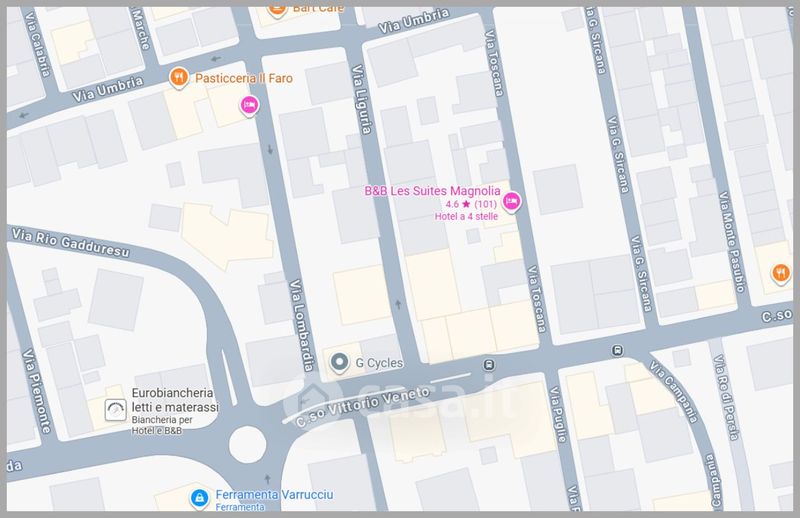
Task: Click the G Cycles text label
Action: click(380, 362)
